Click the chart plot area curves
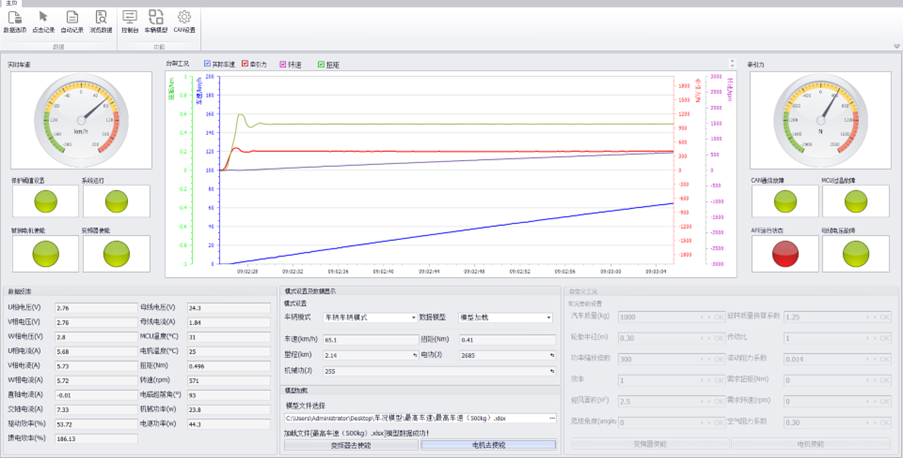 pyautogui.click(x=446, y=170)
